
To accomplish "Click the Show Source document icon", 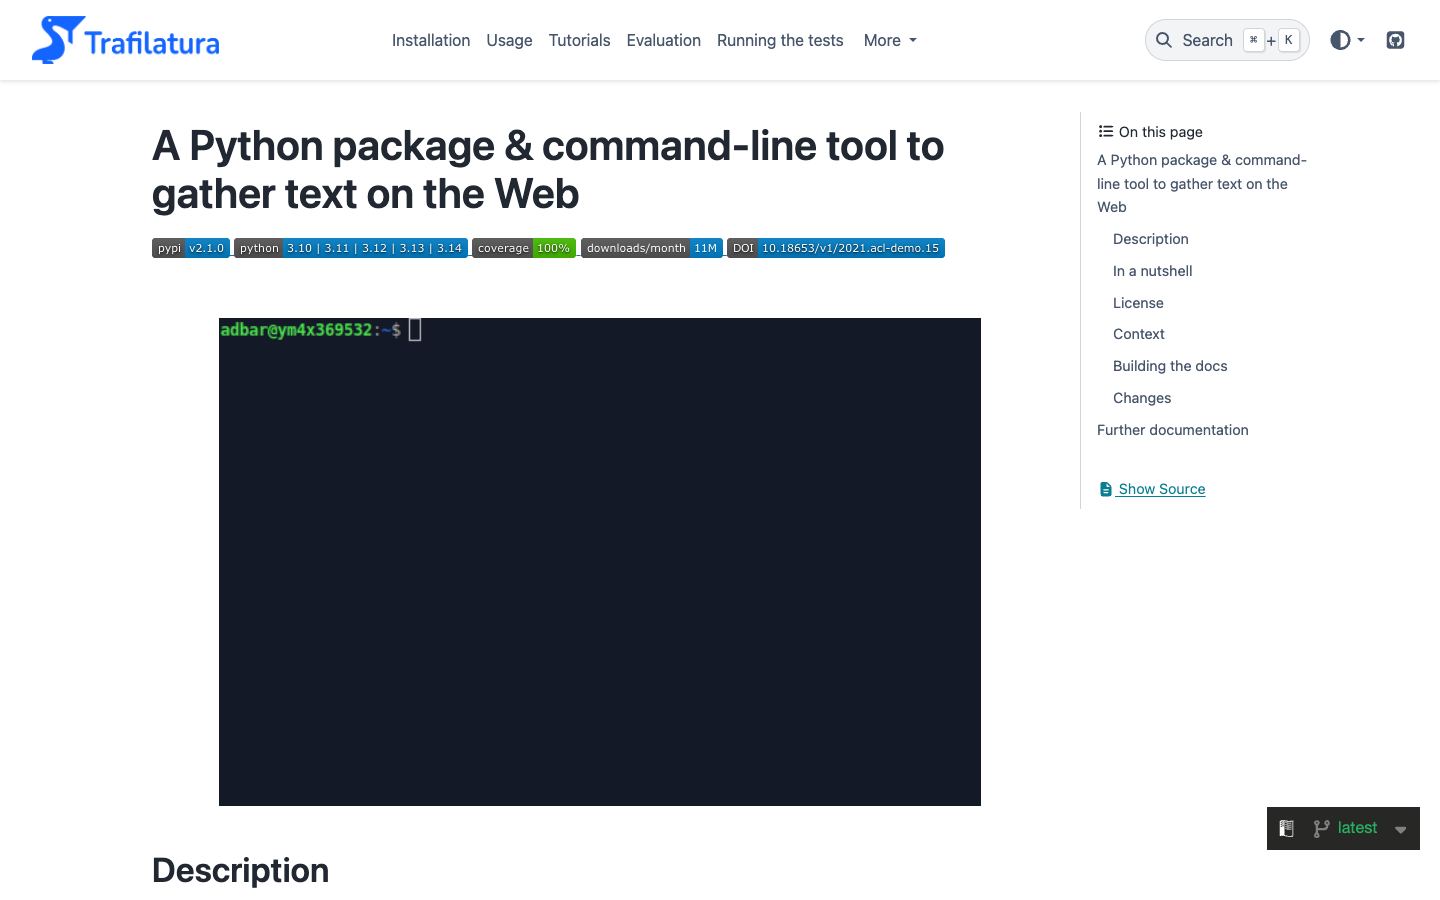I will pos(1105,489).
